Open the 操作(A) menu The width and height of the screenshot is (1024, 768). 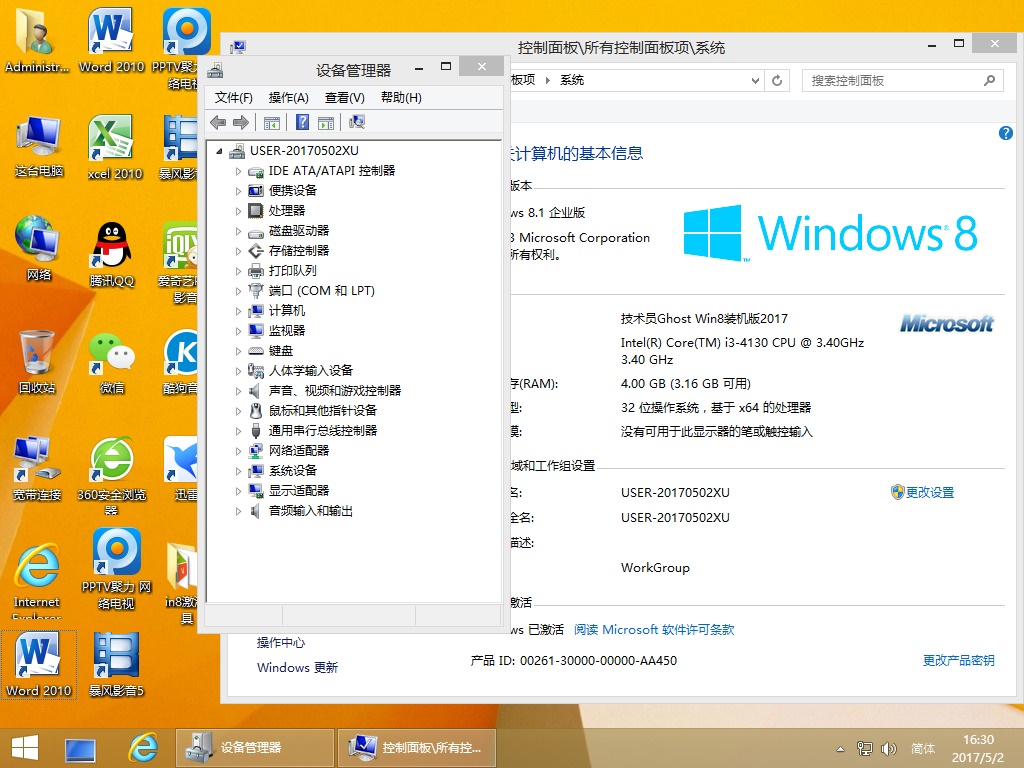pyautogui.click(x=288, y=97)
